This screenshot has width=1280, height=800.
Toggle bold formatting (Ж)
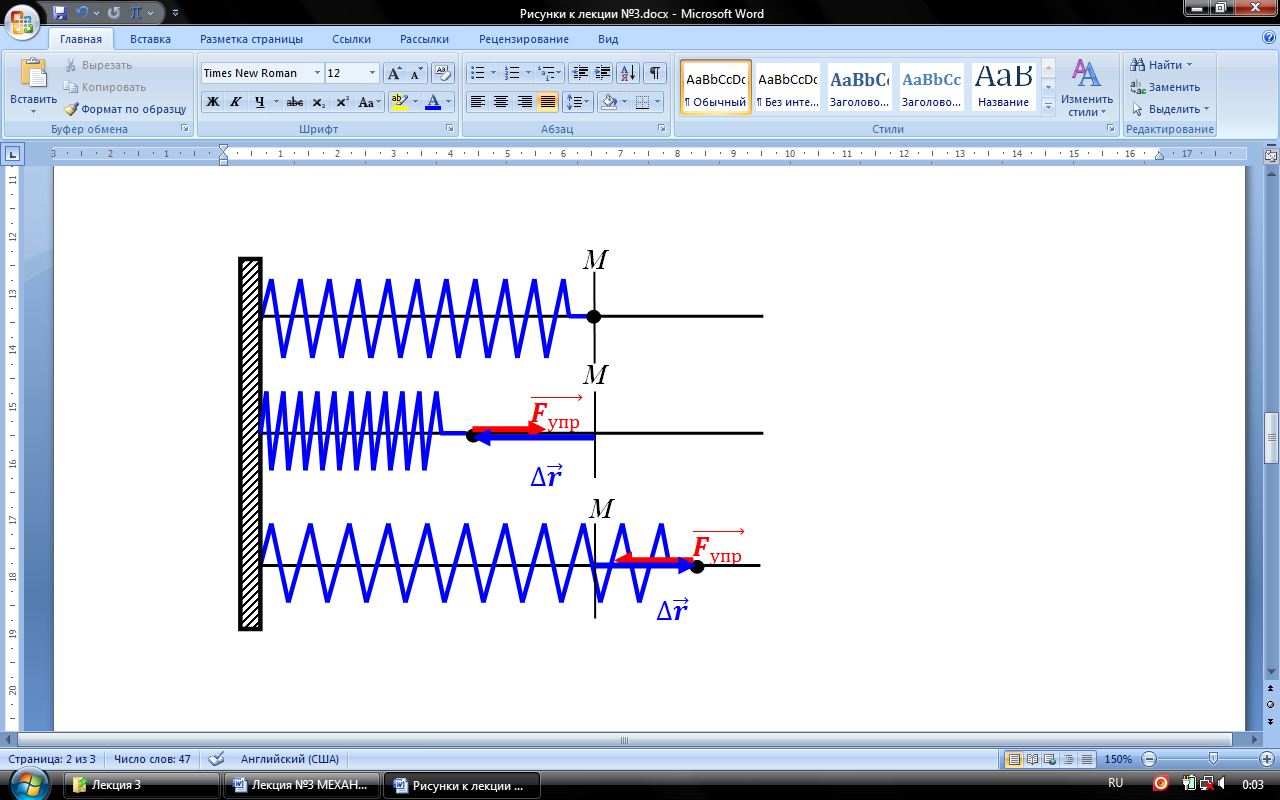tap(212, 102)
